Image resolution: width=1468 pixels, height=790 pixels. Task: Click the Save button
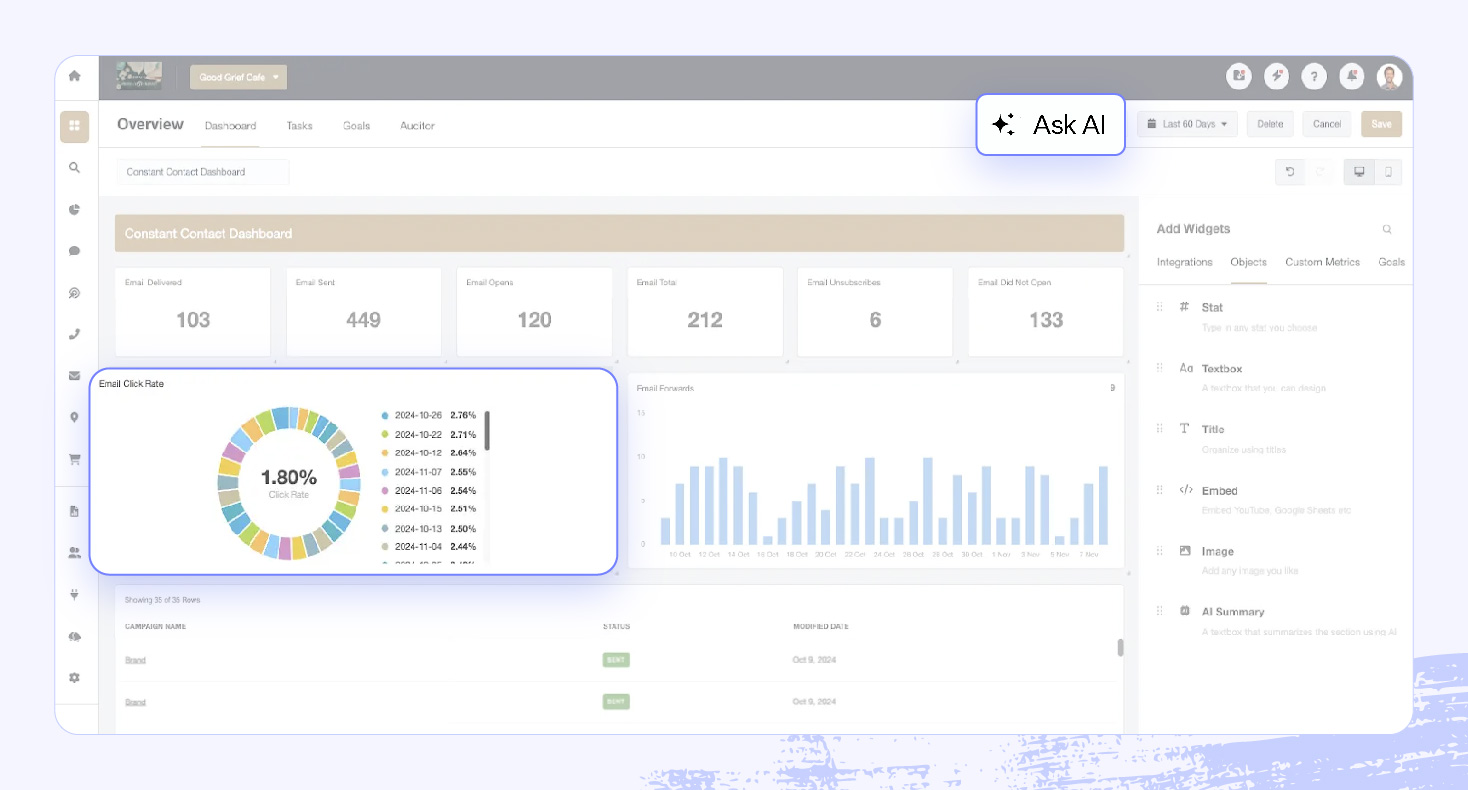pyautogui.click(x=1381, y=124)
